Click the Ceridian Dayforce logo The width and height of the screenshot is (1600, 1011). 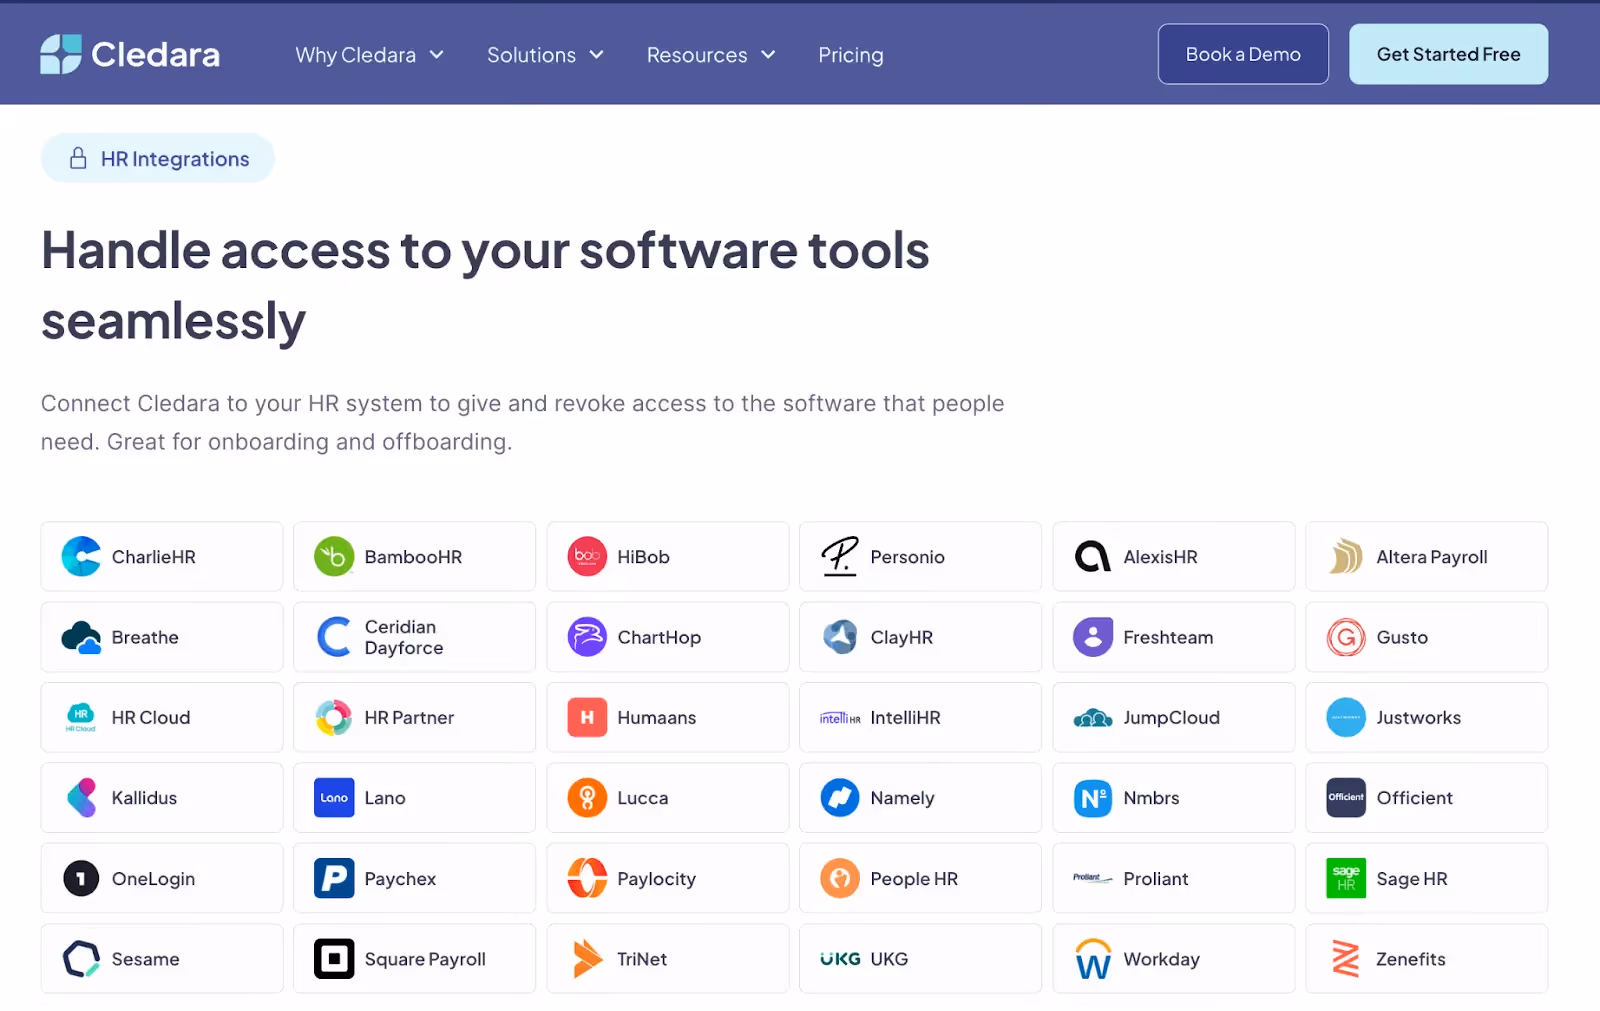(x=334, y=637)
